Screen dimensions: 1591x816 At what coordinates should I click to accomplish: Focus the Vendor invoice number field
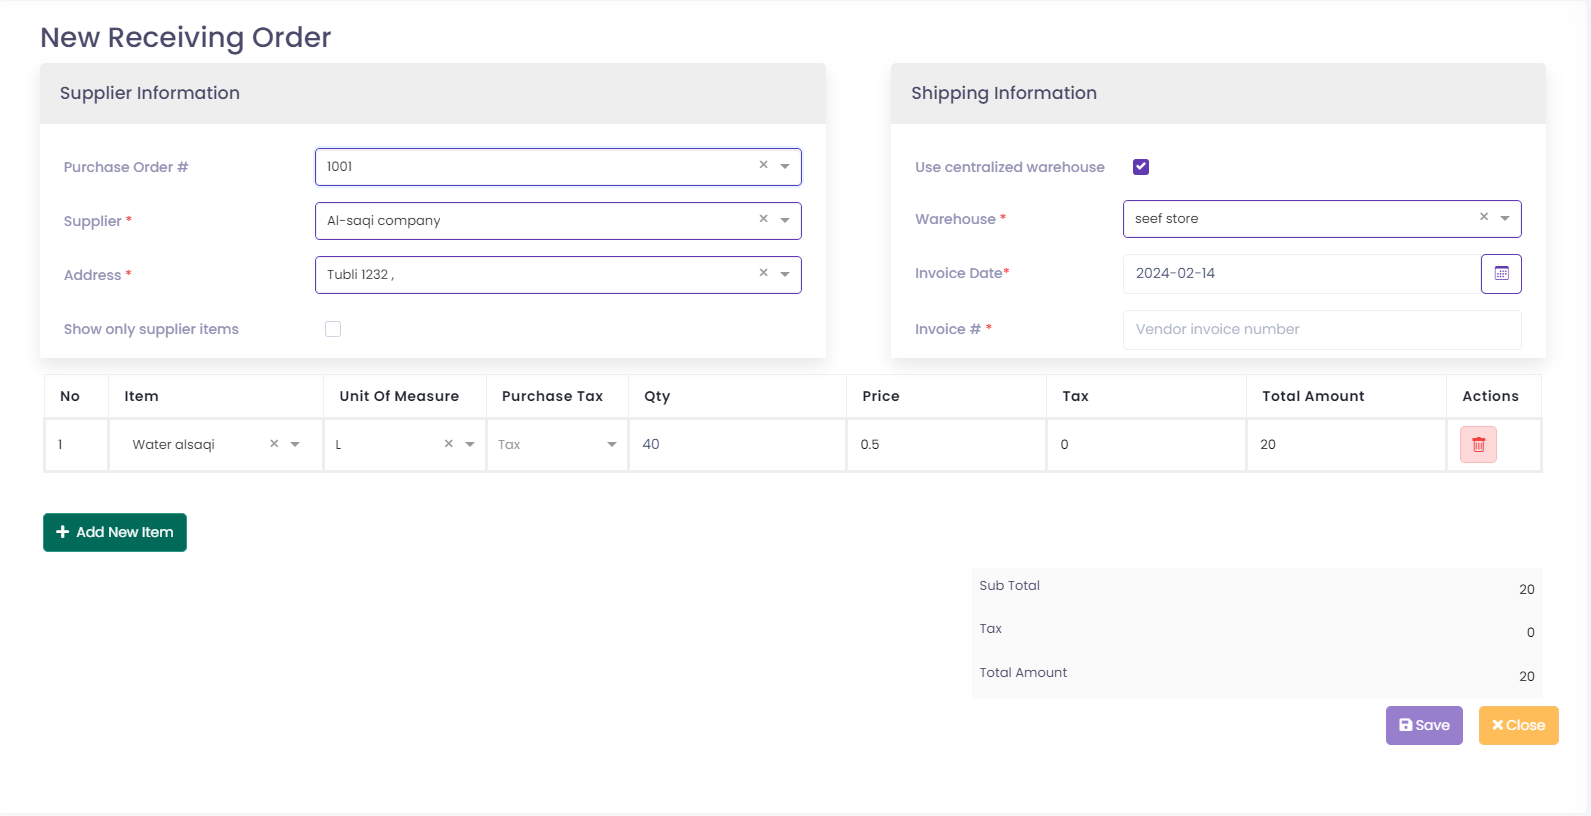tap(1321, 329)
